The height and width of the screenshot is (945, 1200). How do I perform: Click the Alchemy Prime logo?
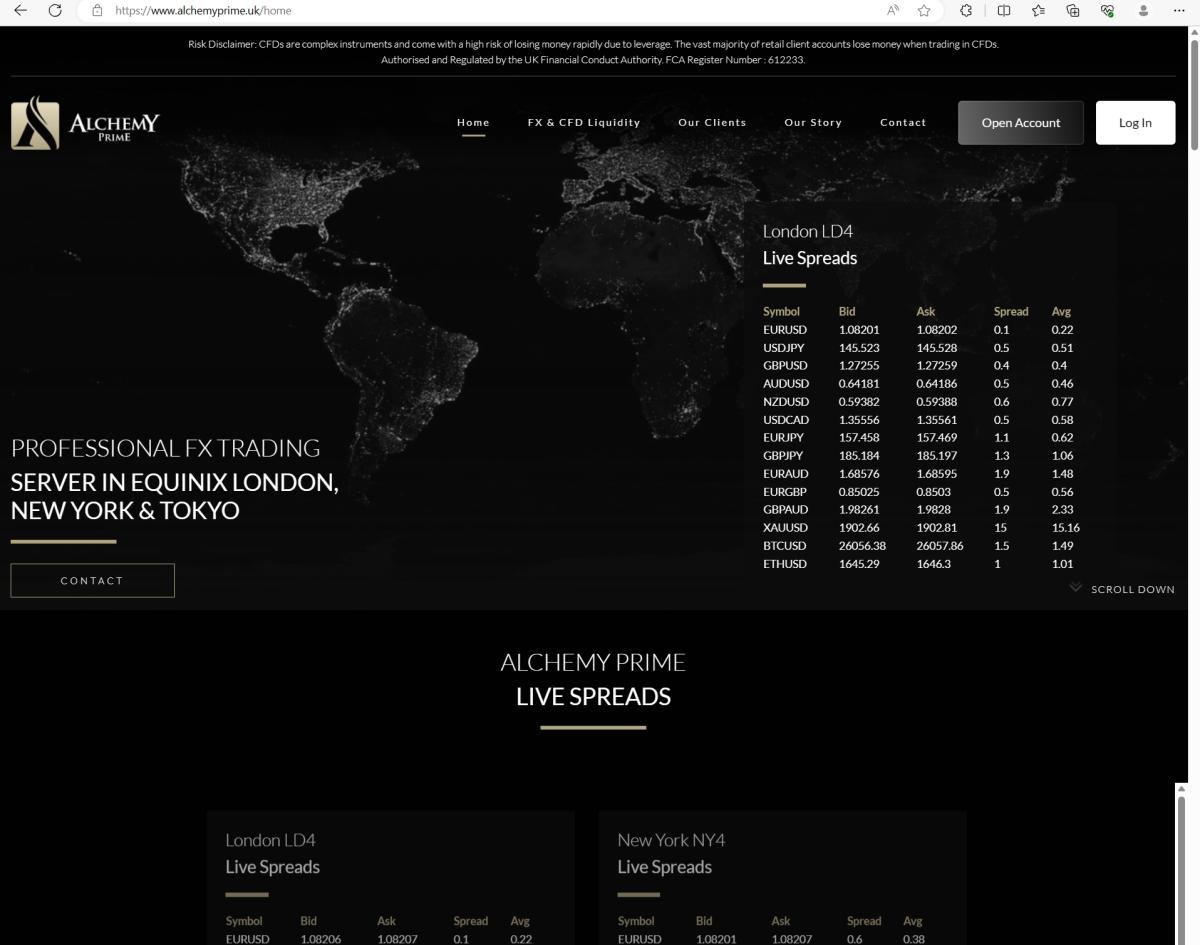point(85,123)
